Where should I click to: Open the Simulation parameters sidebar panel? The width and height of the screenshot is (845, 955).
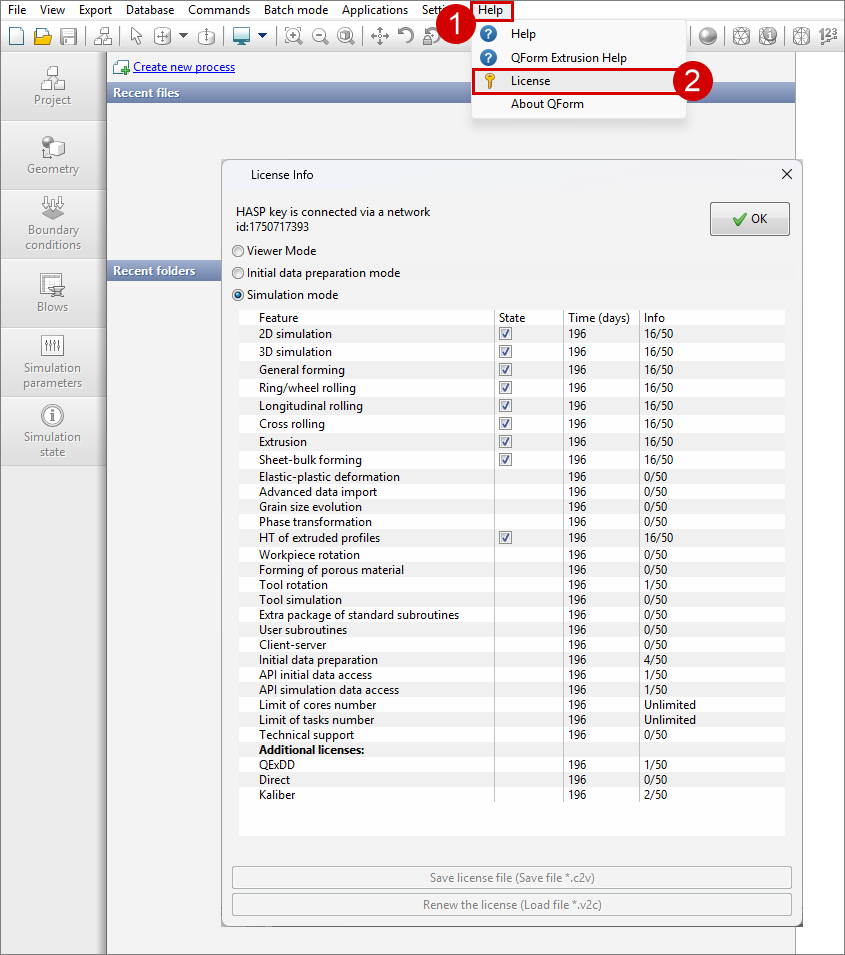pos(53,362)
